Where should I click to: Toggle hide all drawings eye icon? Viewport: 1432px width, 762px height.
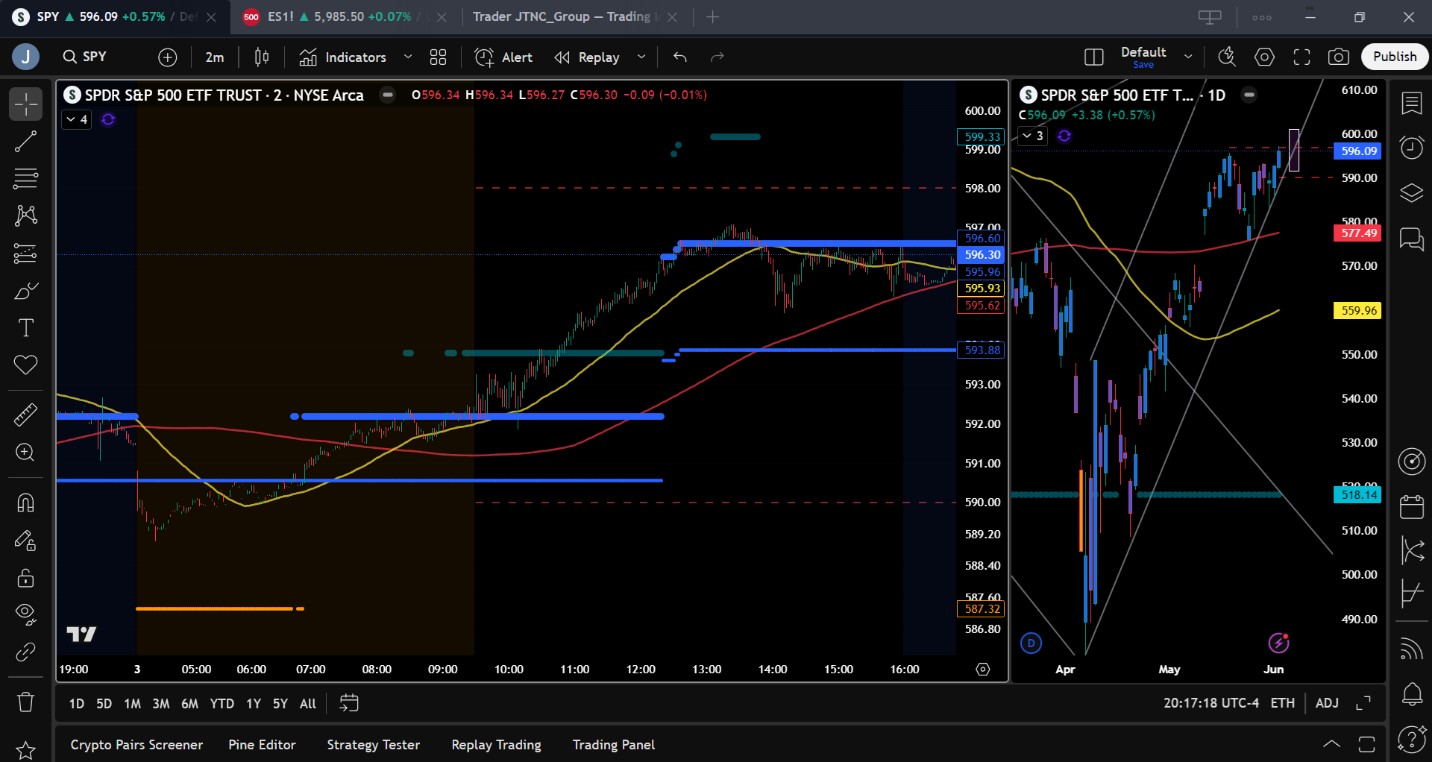click(x=26, y=614)
